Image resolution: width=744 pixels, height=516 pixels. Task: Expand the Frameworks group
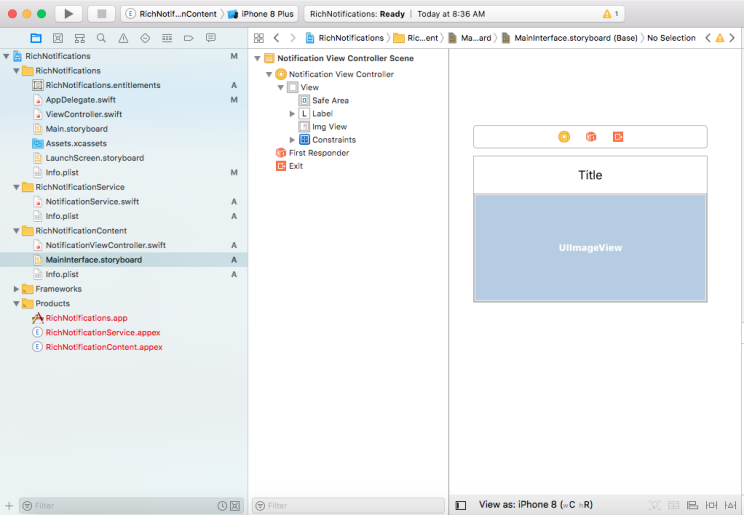pyautogui.click(x=16, y=289)
